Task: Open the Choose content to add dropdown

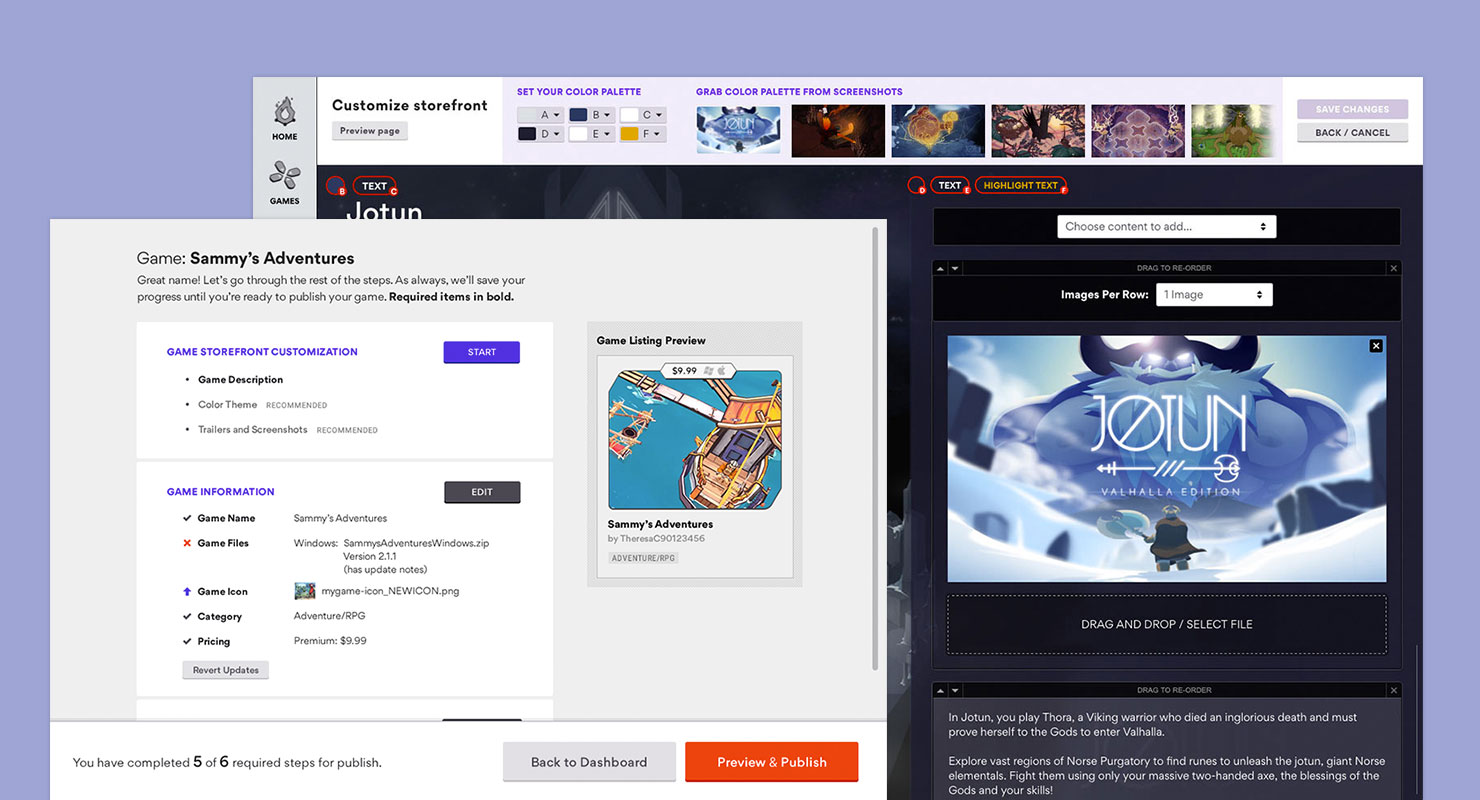Action: [1166, 227]
